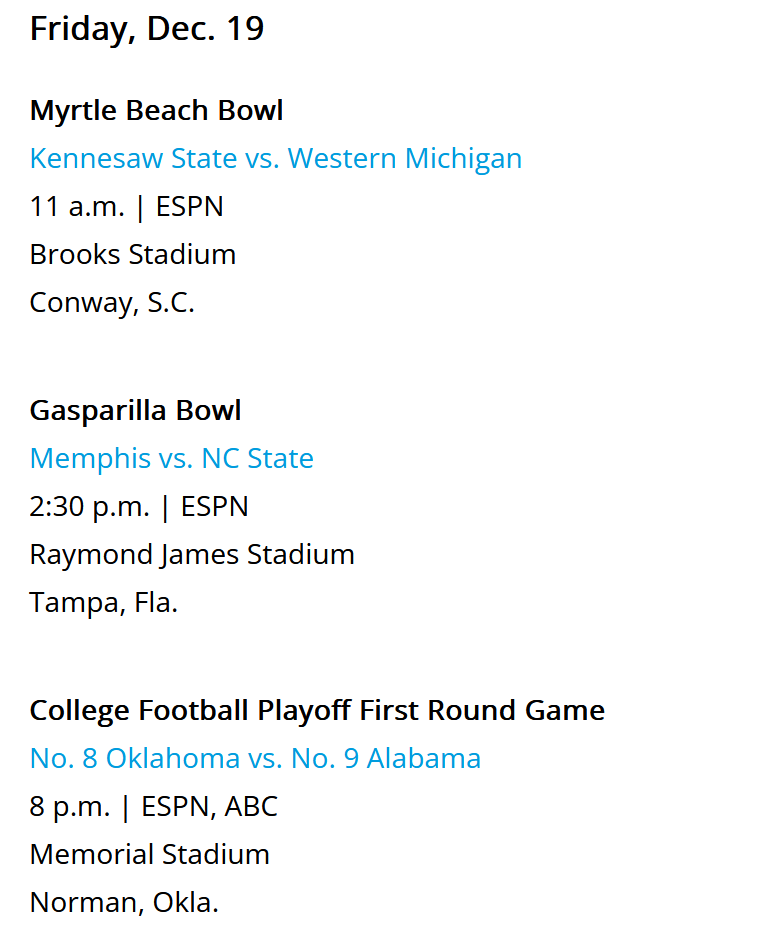The width and height of the screenshot is (778, 936).
Task: Open Kennesaw State vs. Western Michigan link
Action: (x=276, y=159)
